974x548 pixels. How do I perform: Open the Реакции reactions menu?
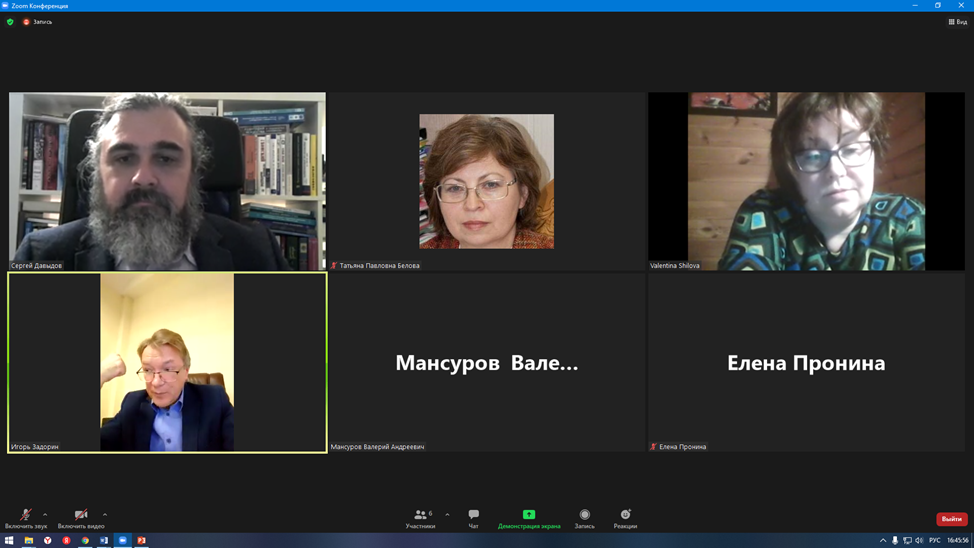coord(625,516)
